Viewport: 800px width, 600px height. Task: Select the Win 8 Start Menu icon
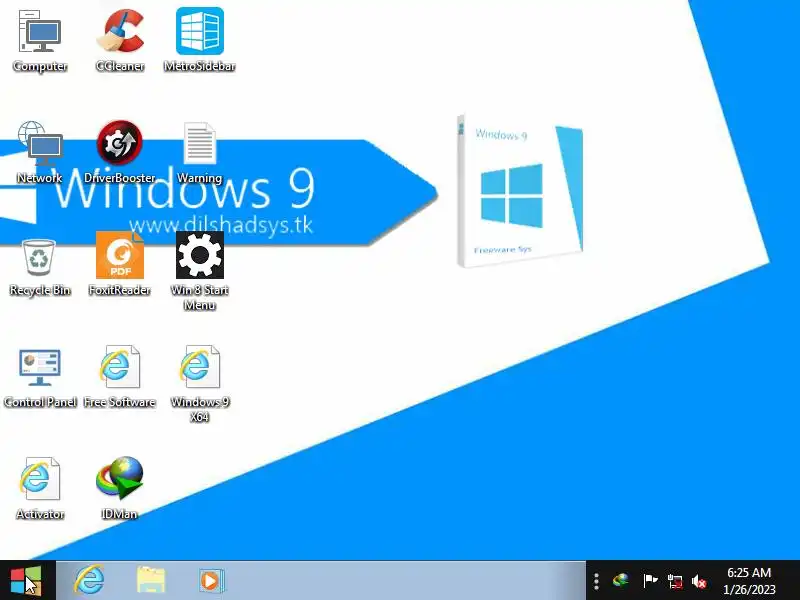(x=199, y=271)
